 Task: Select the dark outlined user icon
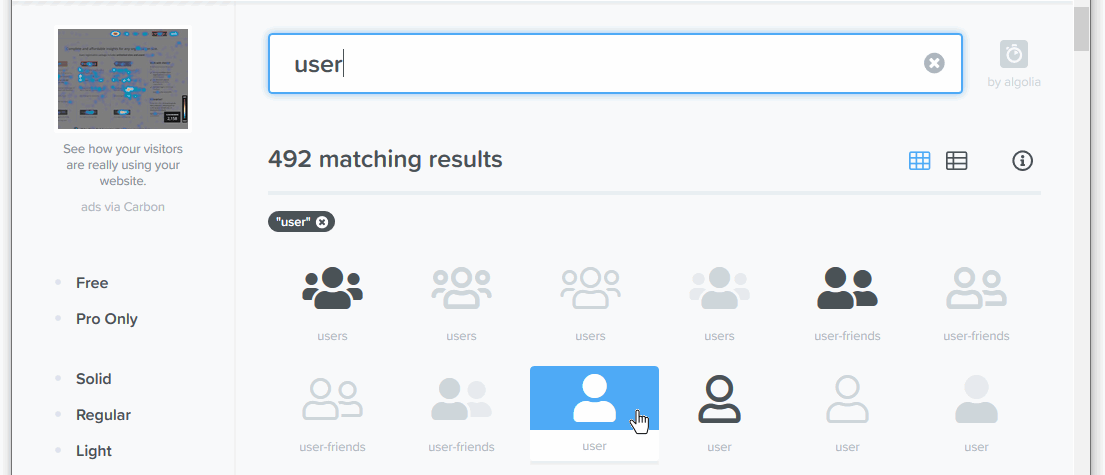[719, 399]
